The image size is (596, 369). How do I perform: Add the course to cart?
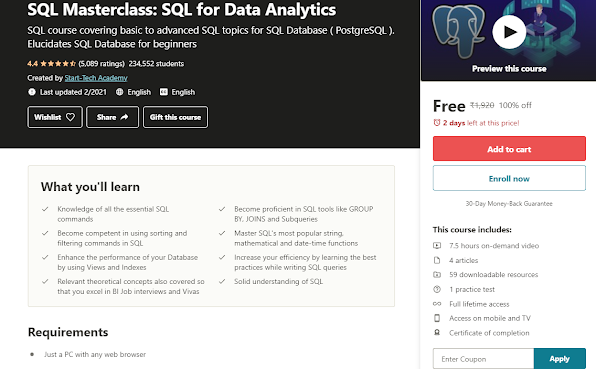(509, 149)
